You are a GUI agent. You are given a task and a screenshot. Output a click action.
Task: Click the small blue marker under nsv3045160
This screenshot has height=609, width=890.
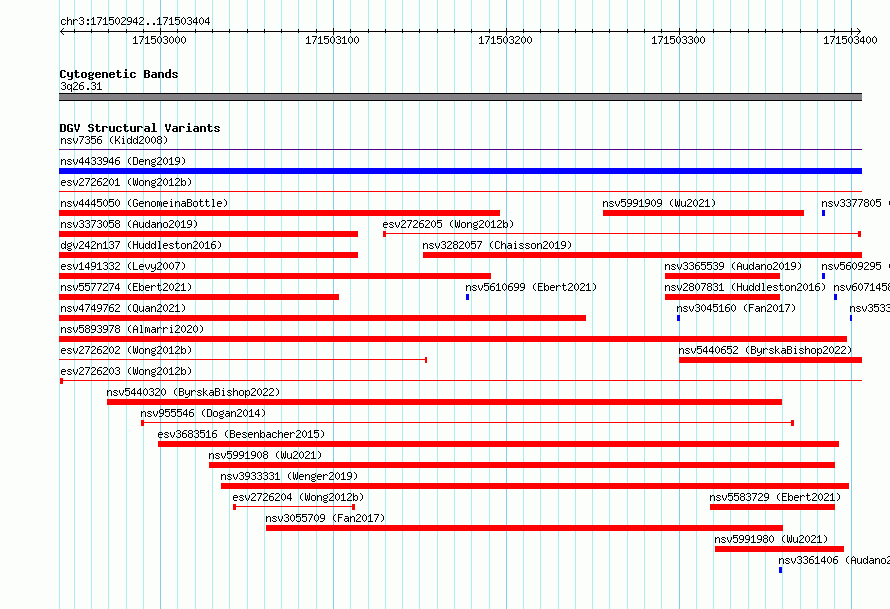(678, 318)
